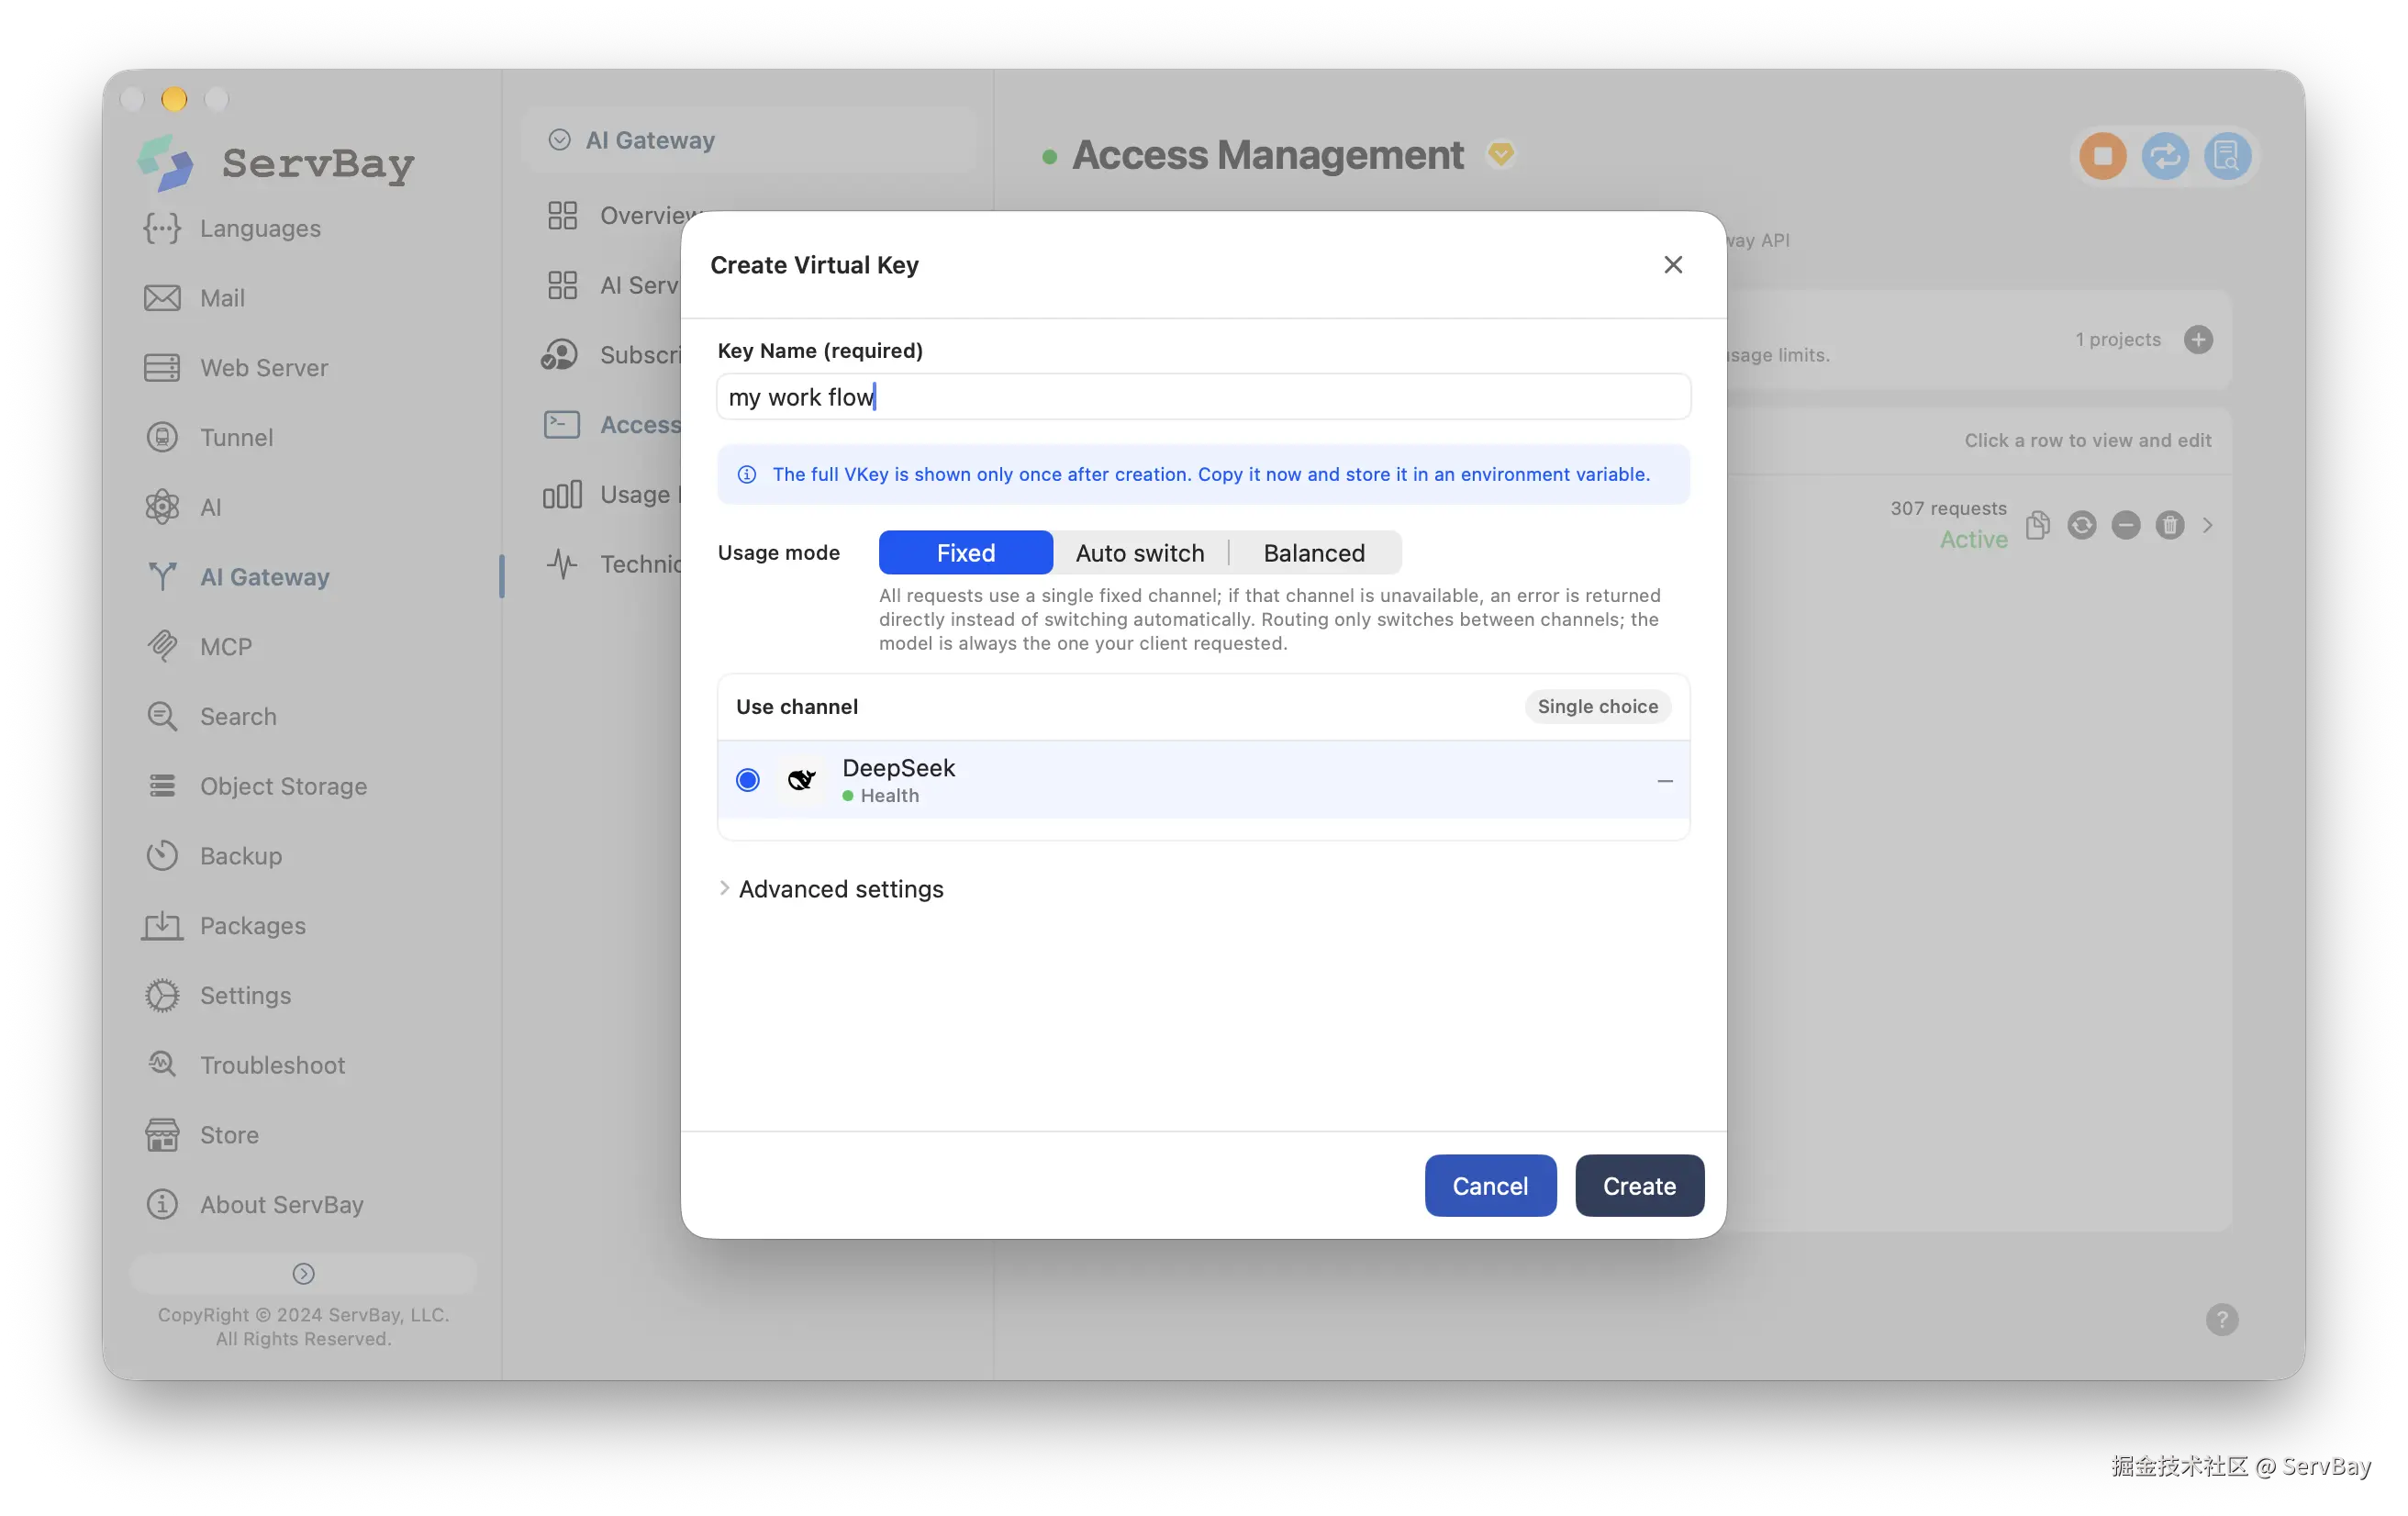Disable the key in the 307 requests row
Viewport: 2408px width, 1516px height.
point(2125,526)
